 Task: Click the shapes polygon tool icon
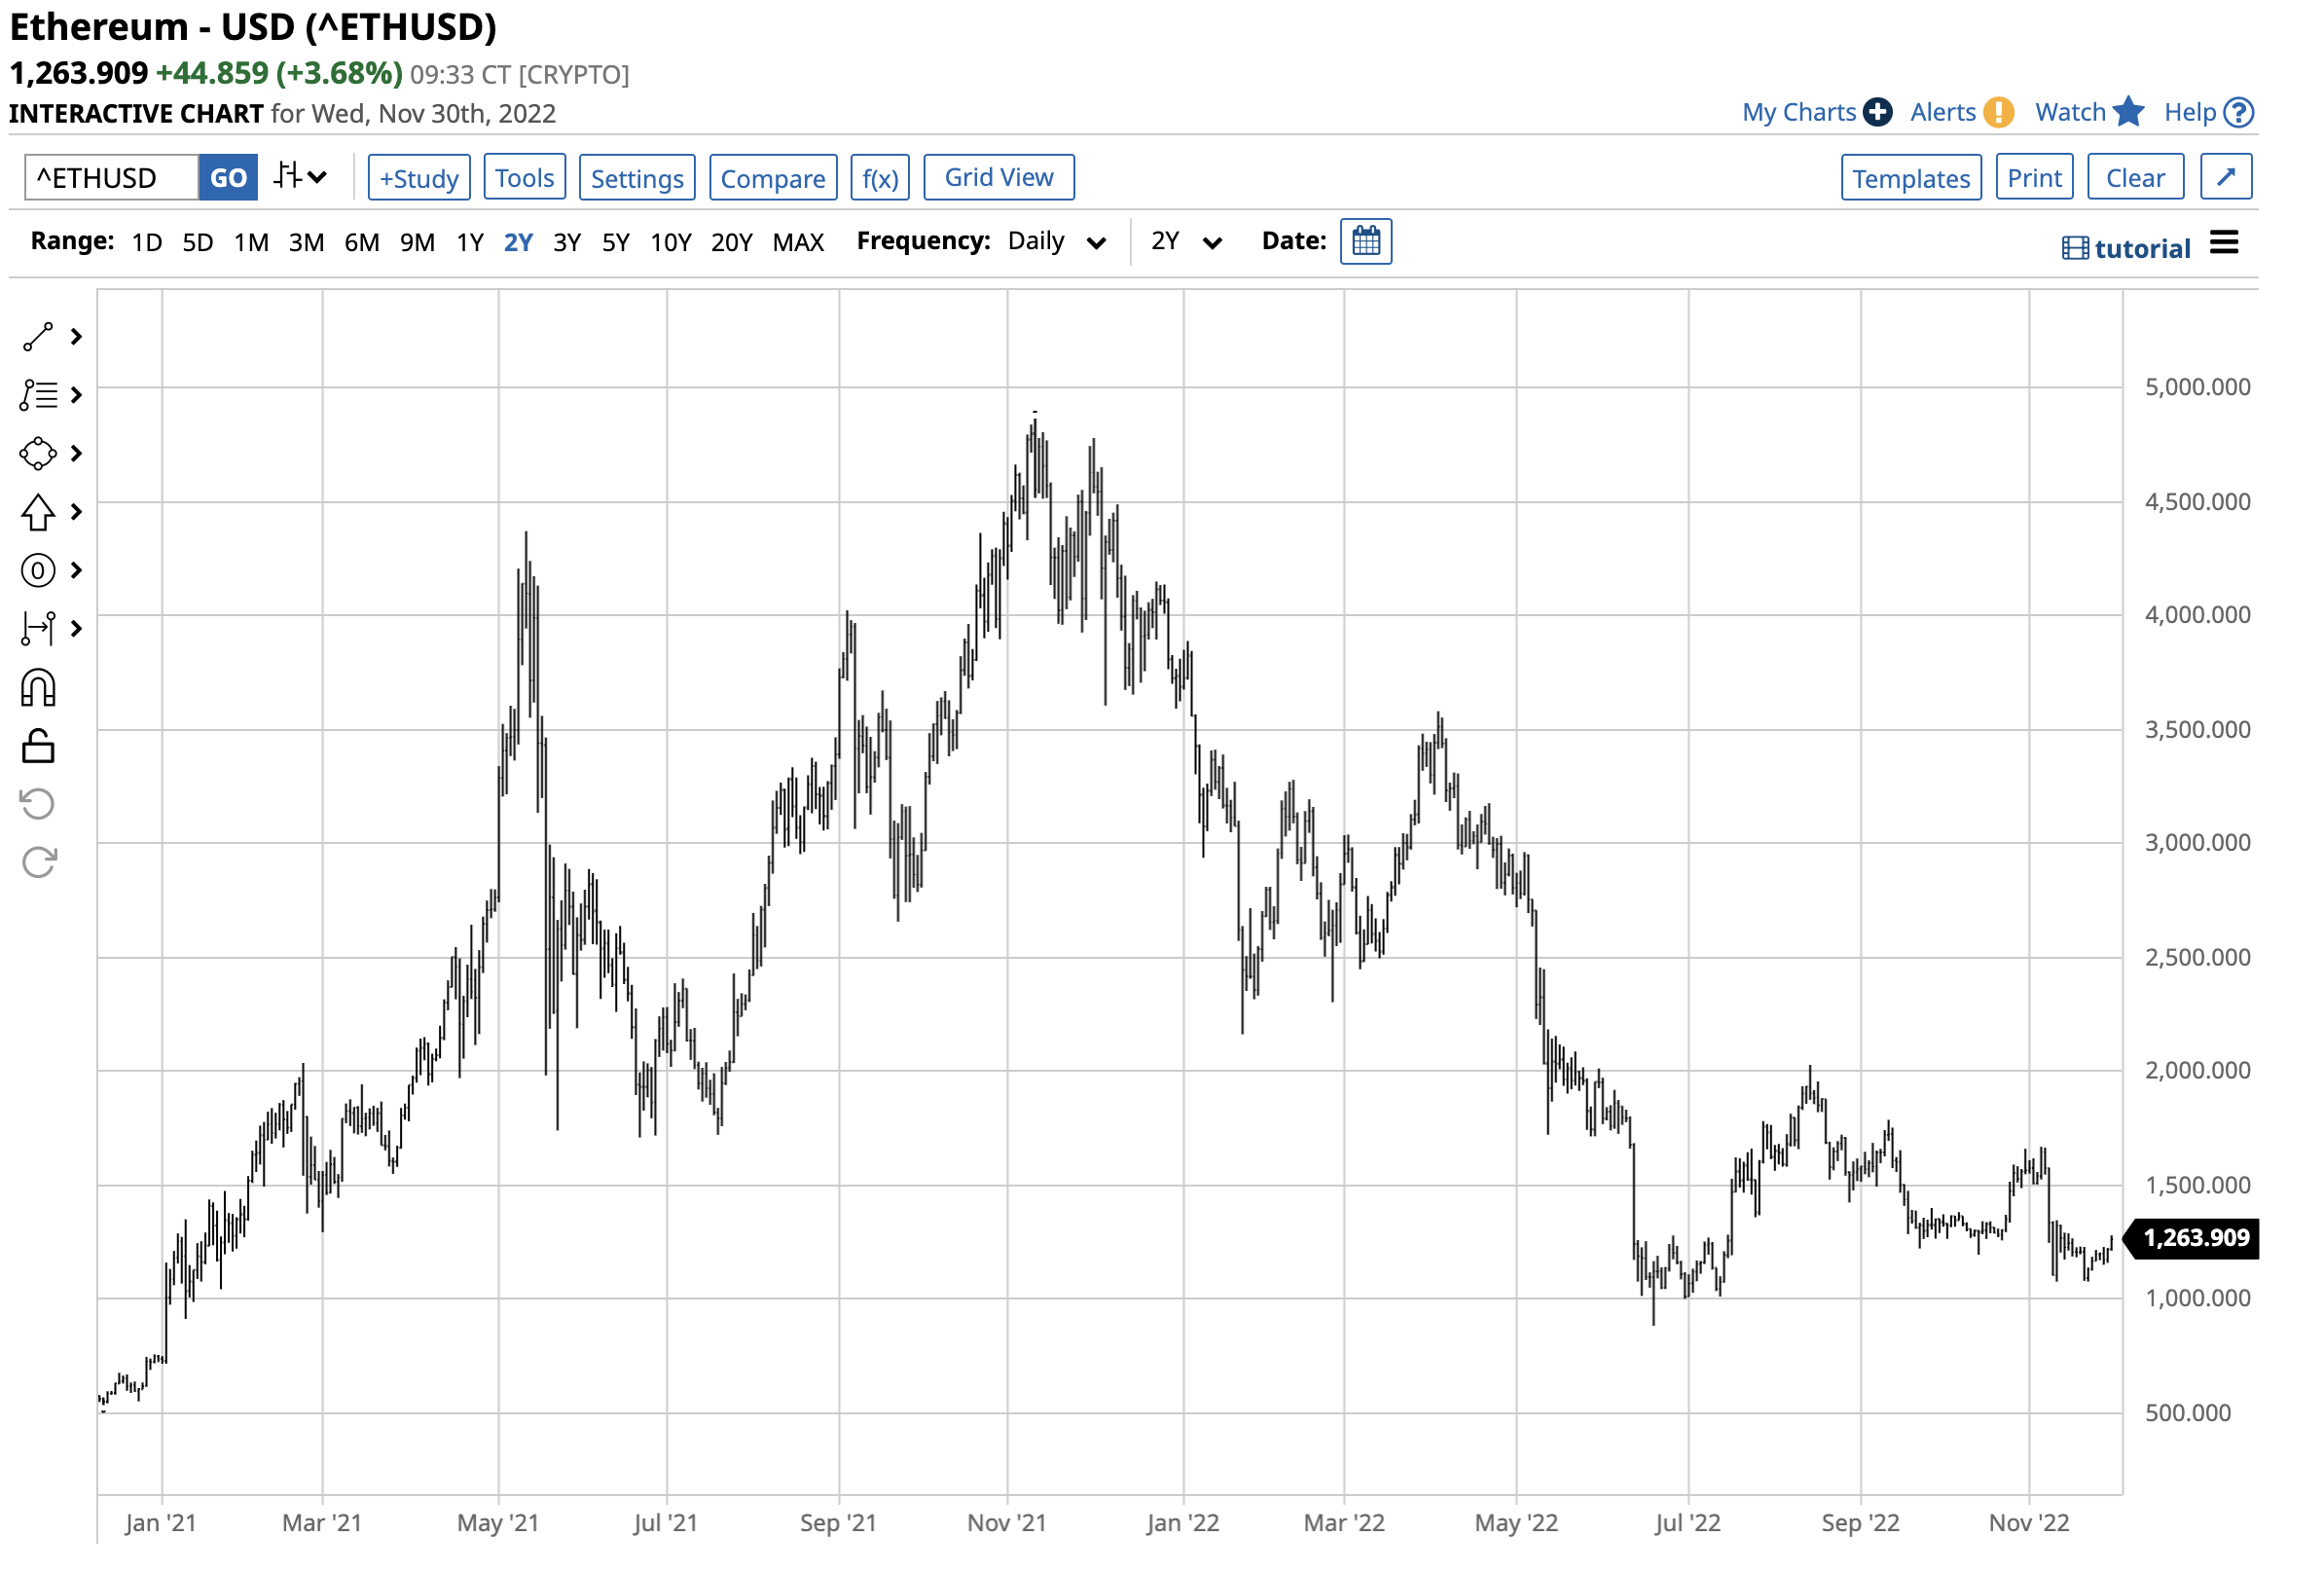pos(38,453)
